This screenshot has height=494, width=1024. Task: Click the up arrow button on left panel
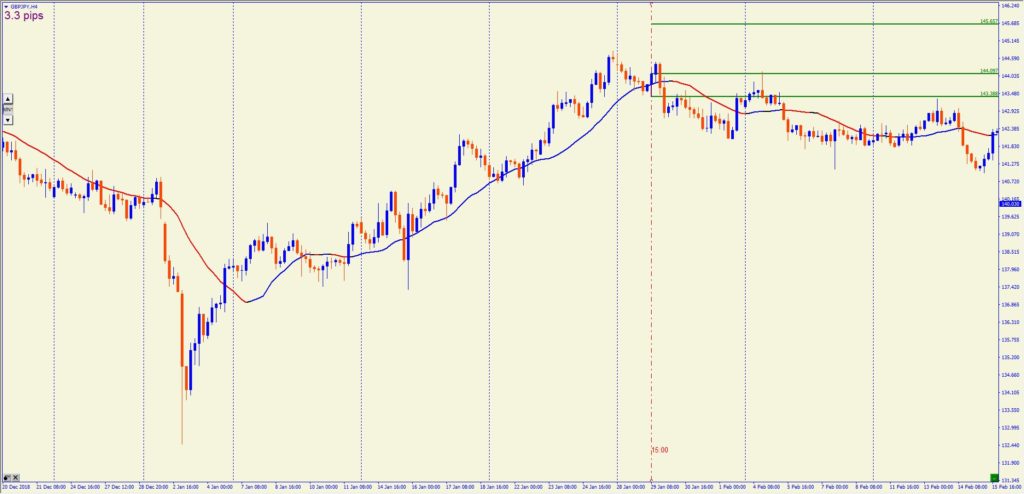(x=7, y=98)
